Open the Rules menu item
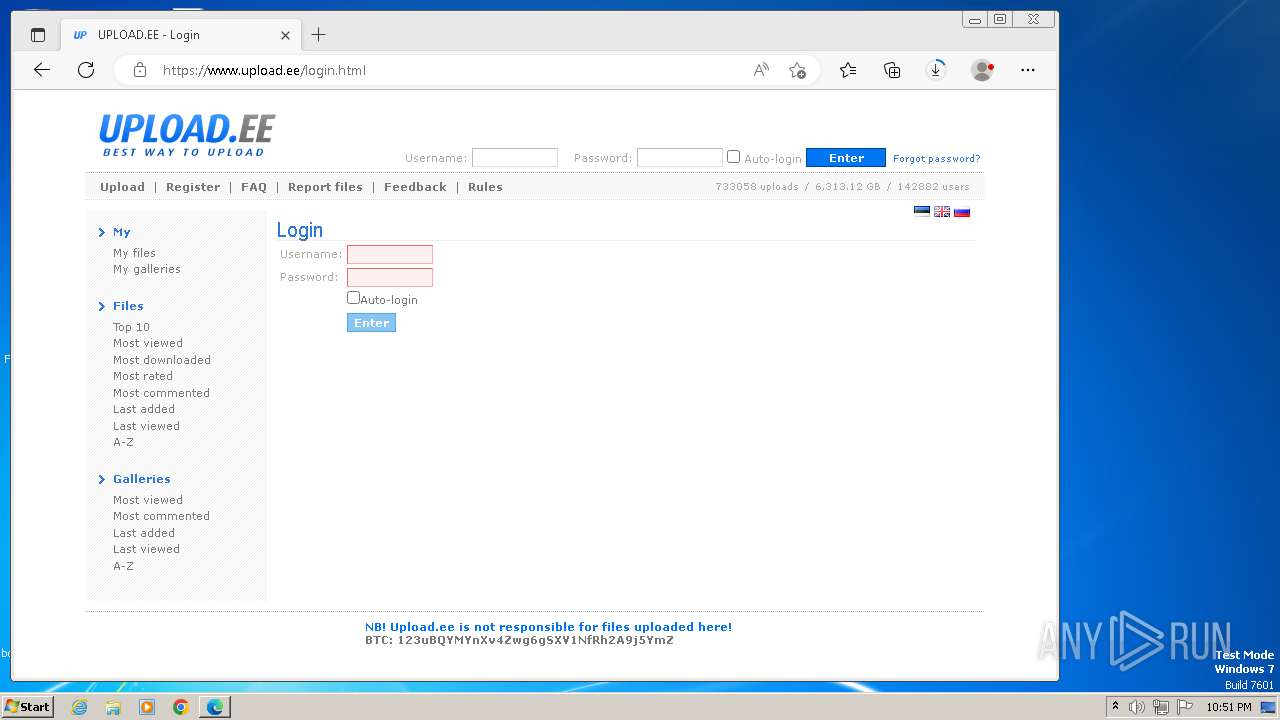This screenshot has height=720, width=1280. (485, 187)
